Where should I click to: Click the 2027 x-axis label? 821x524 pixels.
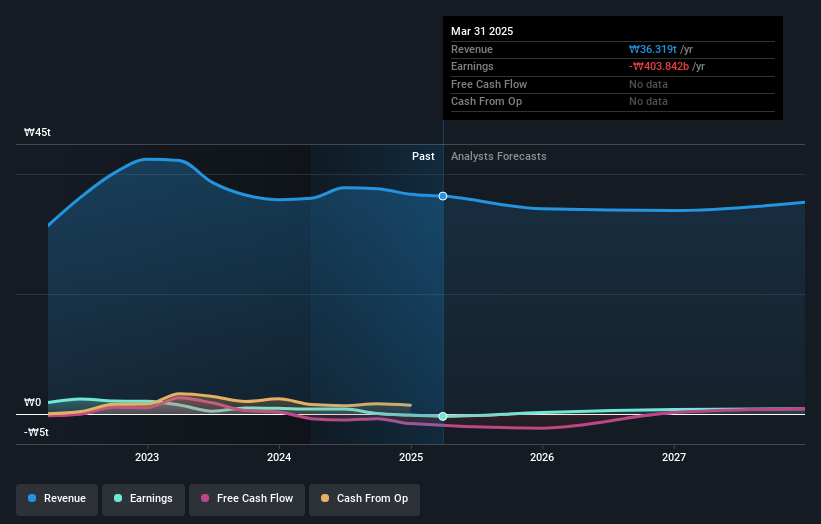(674, 458)
